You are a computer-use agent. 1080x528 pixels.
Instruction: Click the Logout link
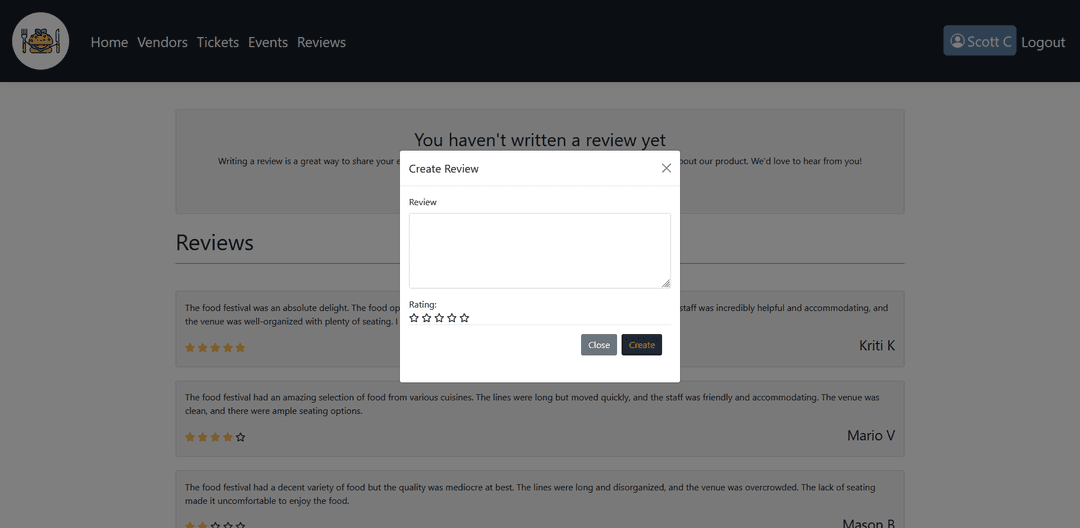coord(1043,42)
